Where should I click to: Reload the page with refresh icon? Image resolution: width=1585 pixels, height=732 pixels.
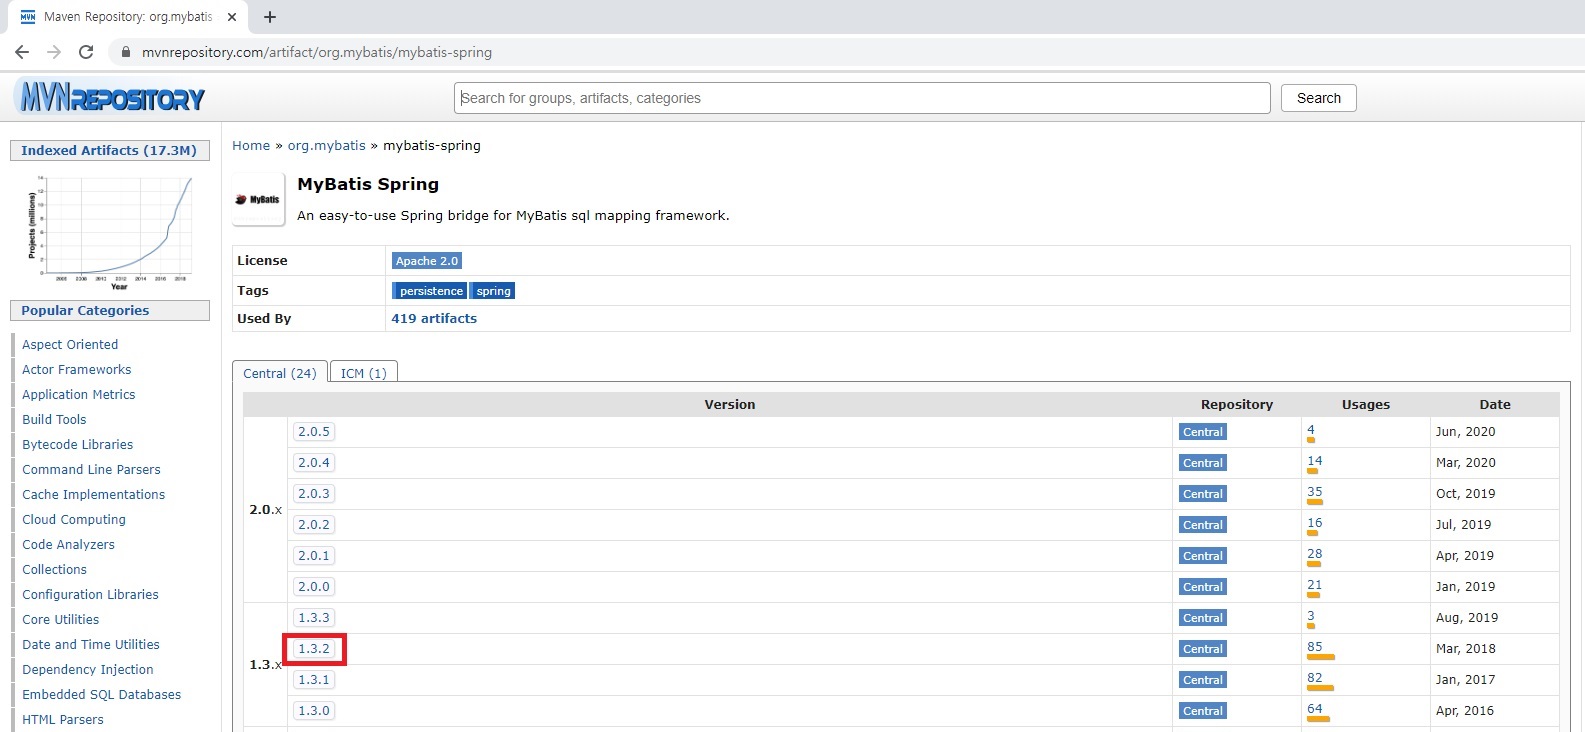[86, 52]
